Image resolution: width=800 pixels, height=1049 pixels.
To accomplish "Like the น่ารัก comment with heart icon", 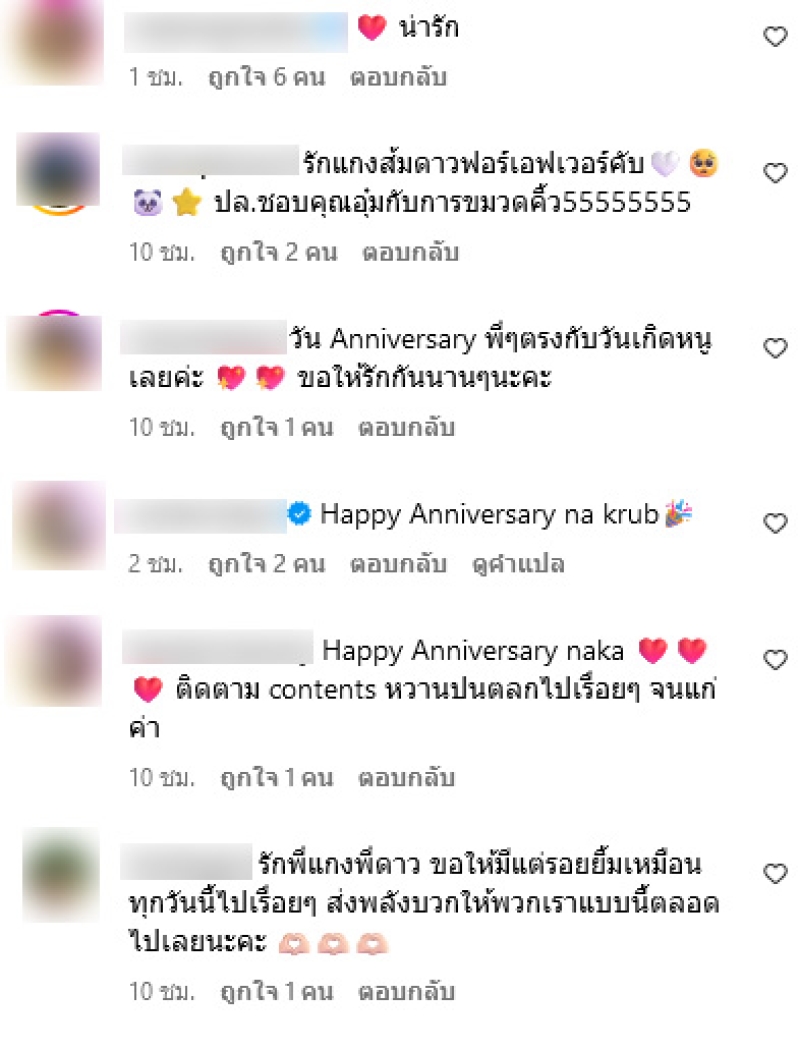I will click(775, 36).
